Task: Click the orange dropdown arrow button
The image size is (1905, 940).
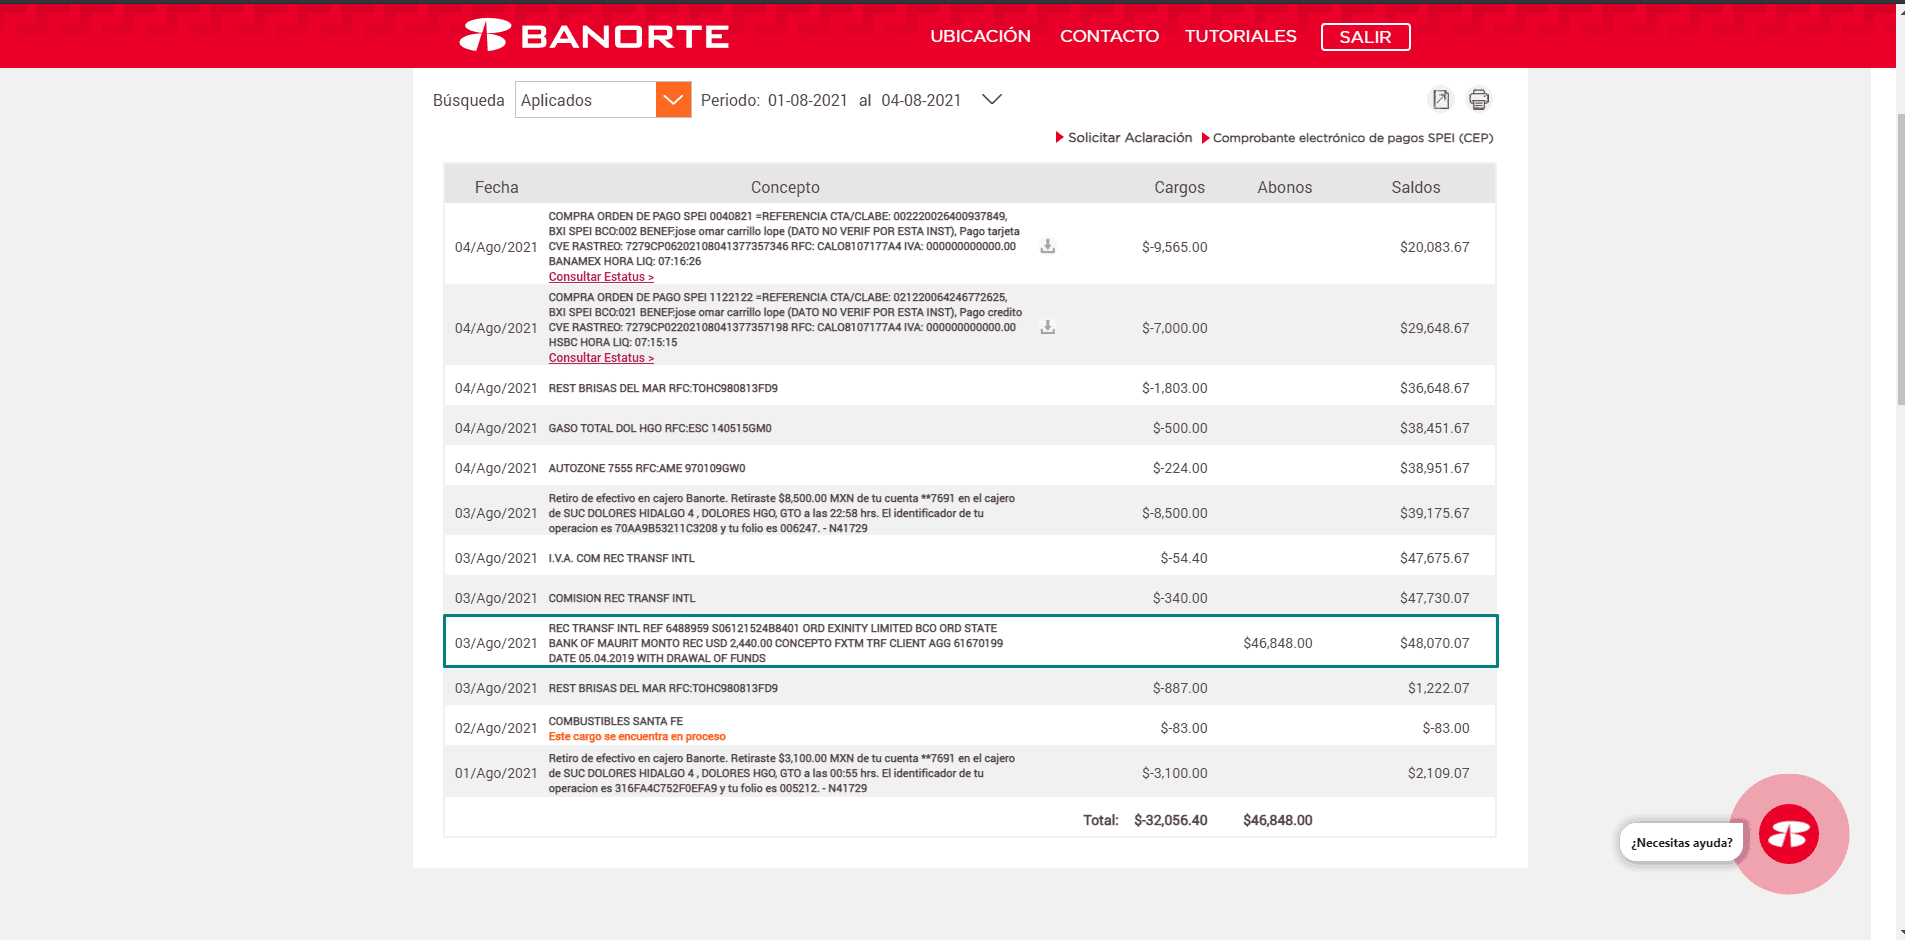Action: point(673,100)
